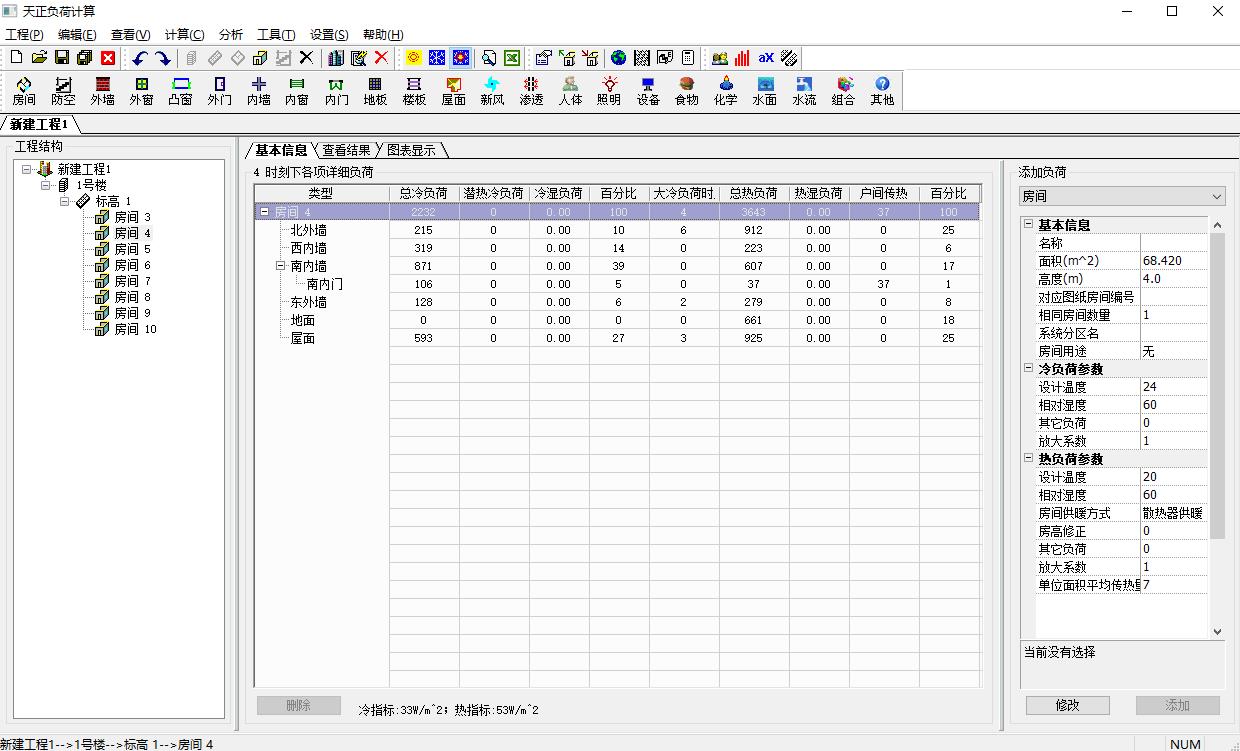Collapse the 1号楼 tree node

[46, 185]
